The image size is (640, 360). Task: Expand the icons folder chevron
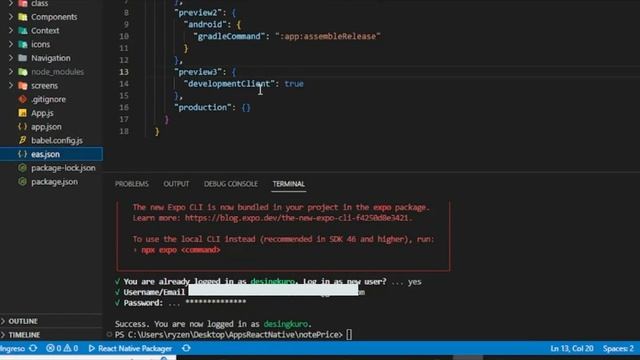tap(11, 44)
